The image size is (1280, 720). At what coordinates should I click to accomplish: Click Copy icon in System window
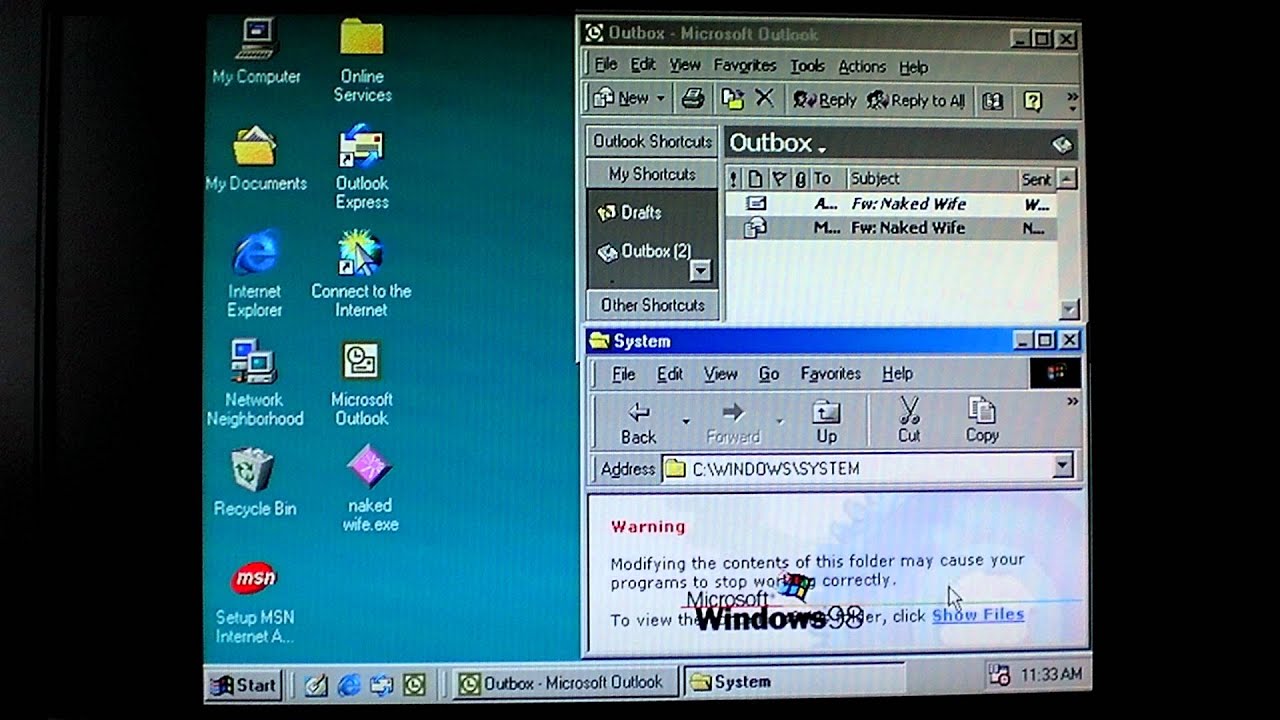[x=981, y=420]
